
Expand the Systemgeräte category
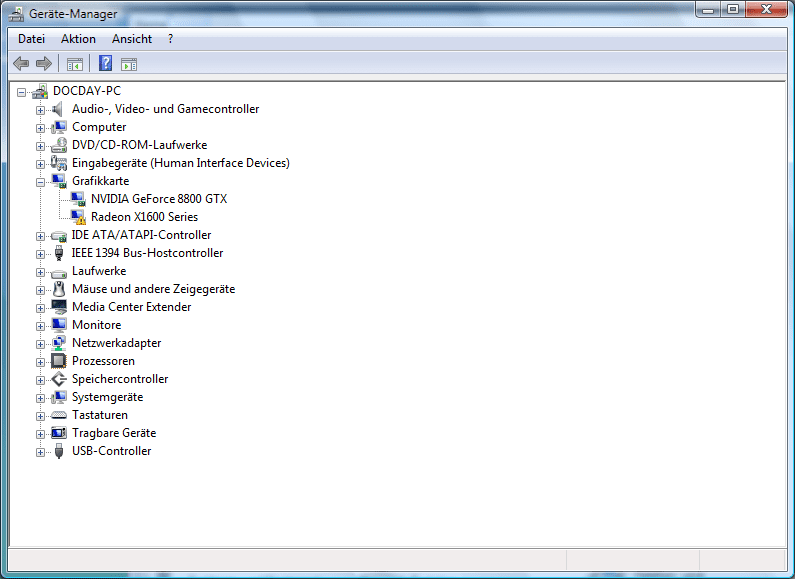(x=40, y=398)
